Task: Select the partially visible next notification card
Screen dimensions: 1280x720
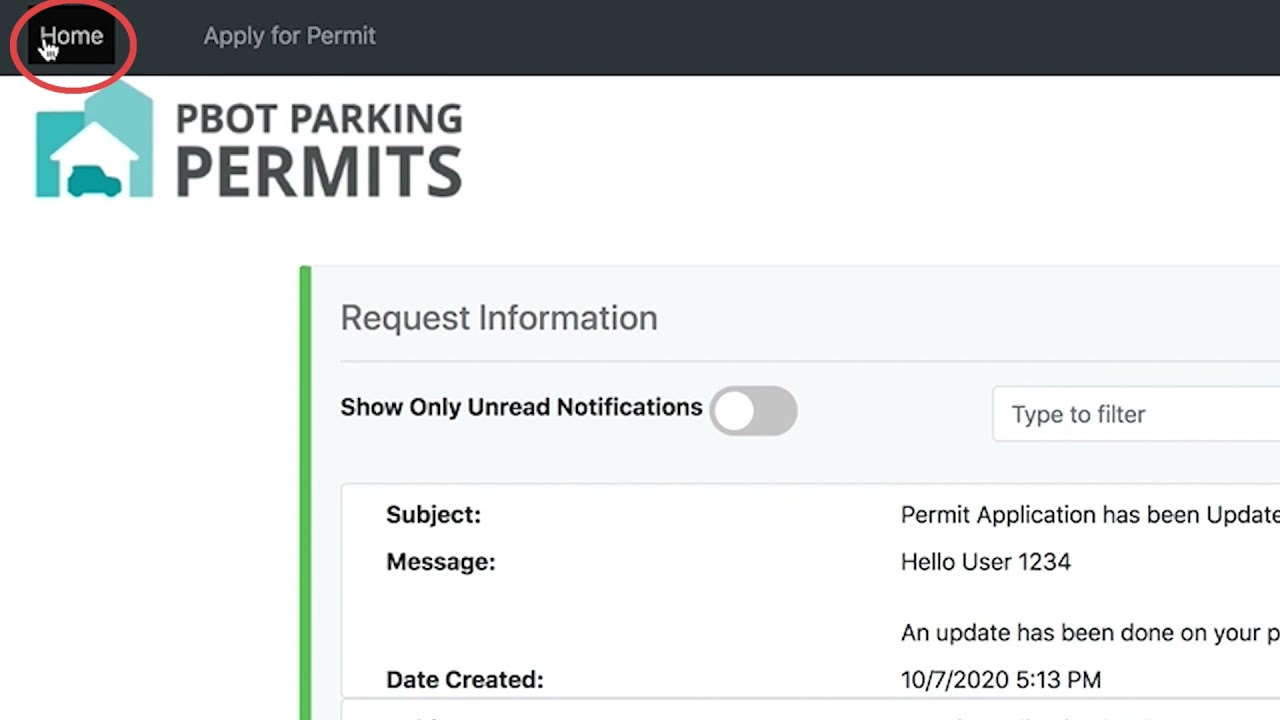Action: 810,710
